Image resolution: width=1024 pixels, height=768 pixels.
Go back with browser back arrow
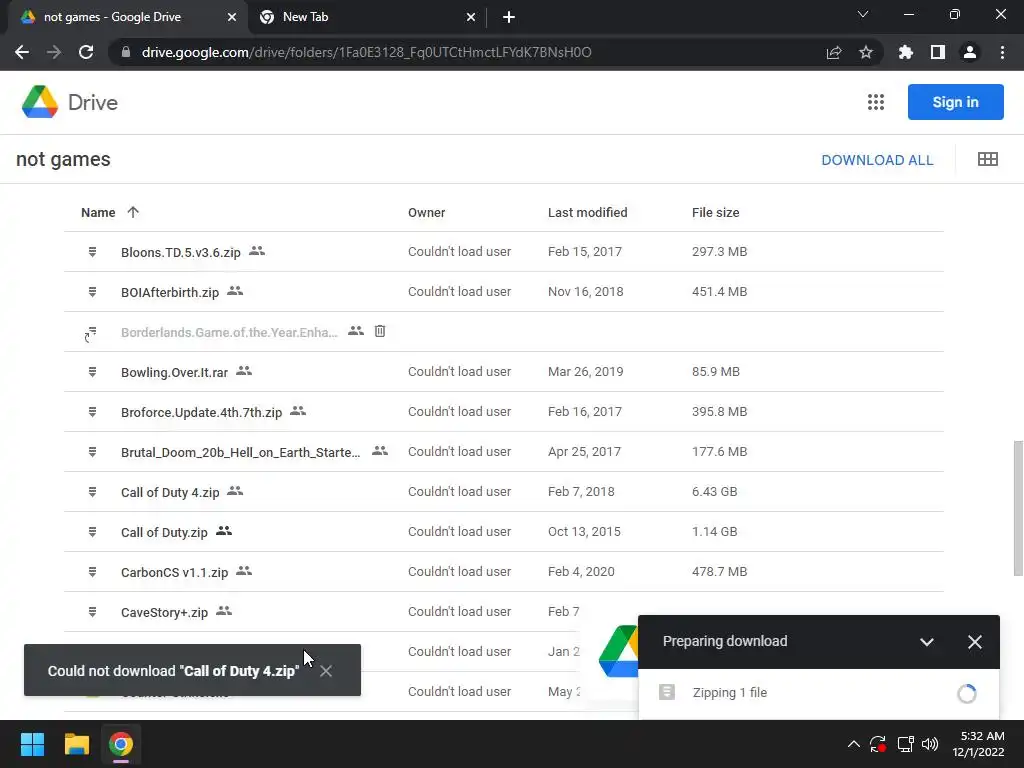pyautogui.click(x=22, y=52)
